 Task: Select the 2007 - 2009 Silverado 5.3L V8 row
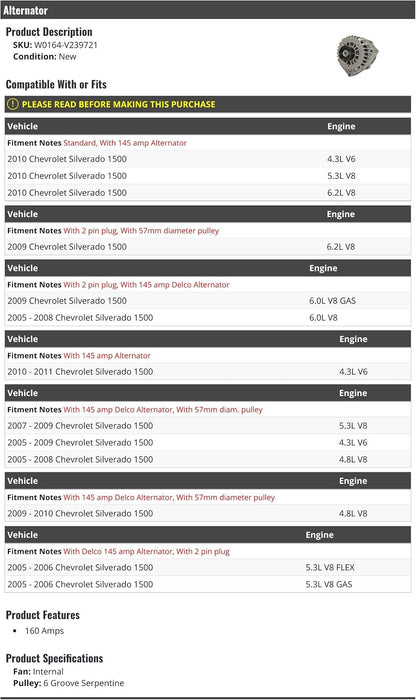click(x=208, y=426)
